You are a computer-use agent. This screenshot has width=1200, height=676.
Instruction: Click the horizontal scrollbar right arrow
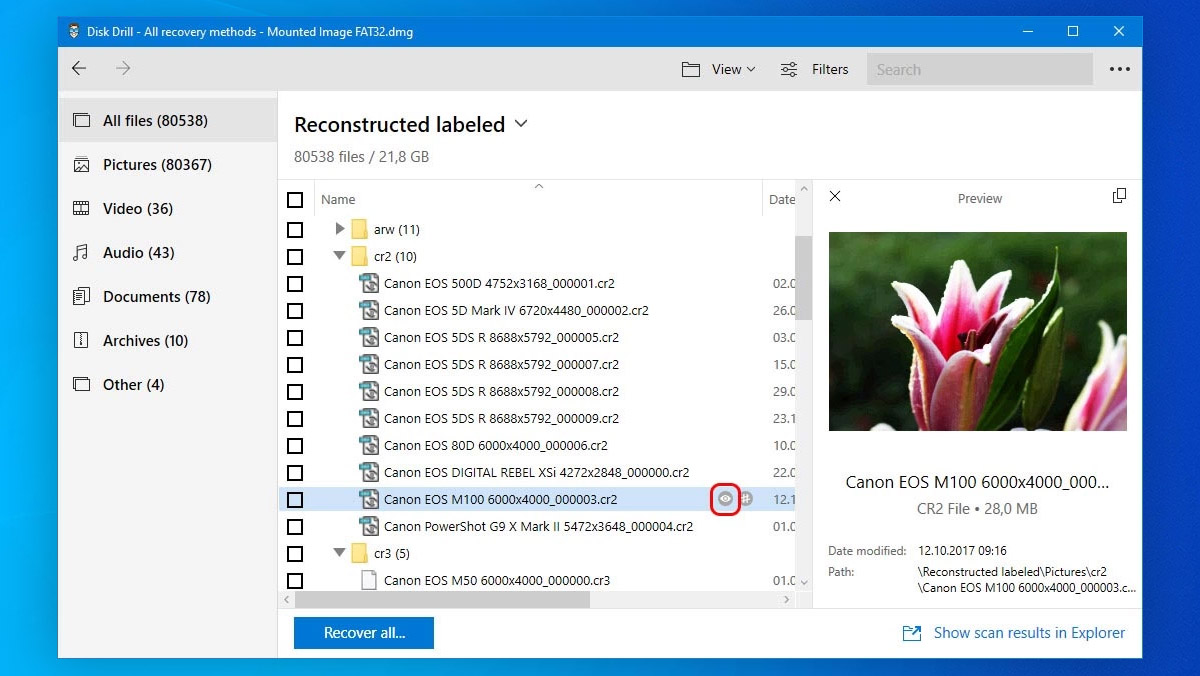tap(787, 600)
